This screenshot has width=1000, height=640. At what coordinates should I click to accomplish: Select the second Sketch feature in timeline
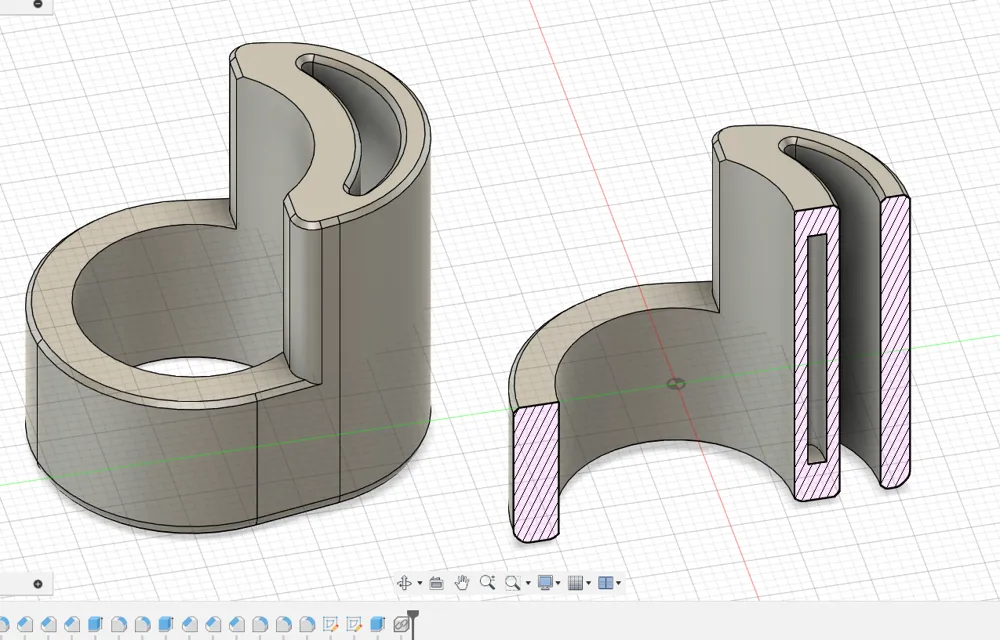pos(354,623)
